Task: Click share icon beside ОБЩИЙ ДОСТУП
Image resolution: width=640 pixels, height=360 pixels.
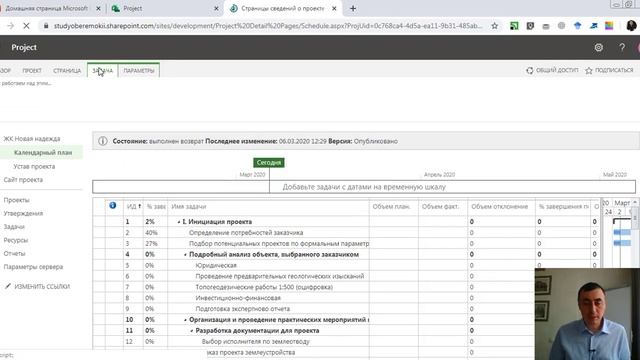Action: (x=530, y=70)
